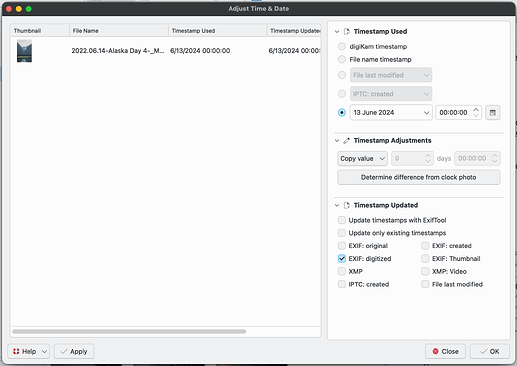
Task: Collapse the Timestamp Used section
Action: point(337,32)
